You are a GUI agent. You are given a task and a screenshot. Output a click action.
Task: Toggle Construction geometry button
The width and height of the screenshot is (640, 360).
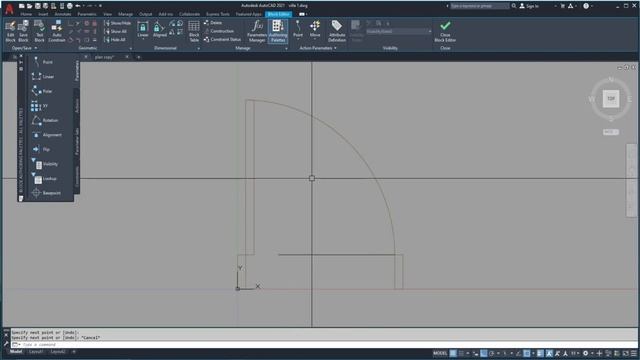(x=219, y=31)
